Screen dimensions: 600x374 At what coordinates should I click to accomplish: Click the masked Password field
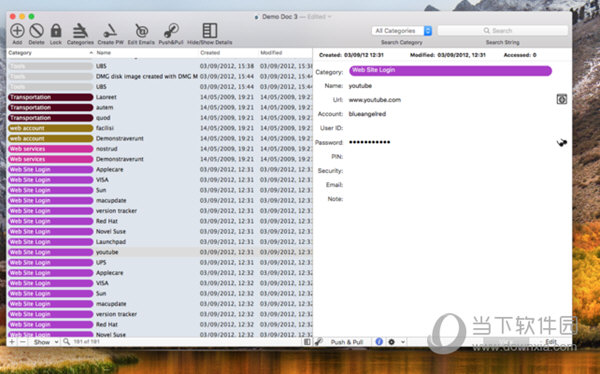(x=369, y=142)
